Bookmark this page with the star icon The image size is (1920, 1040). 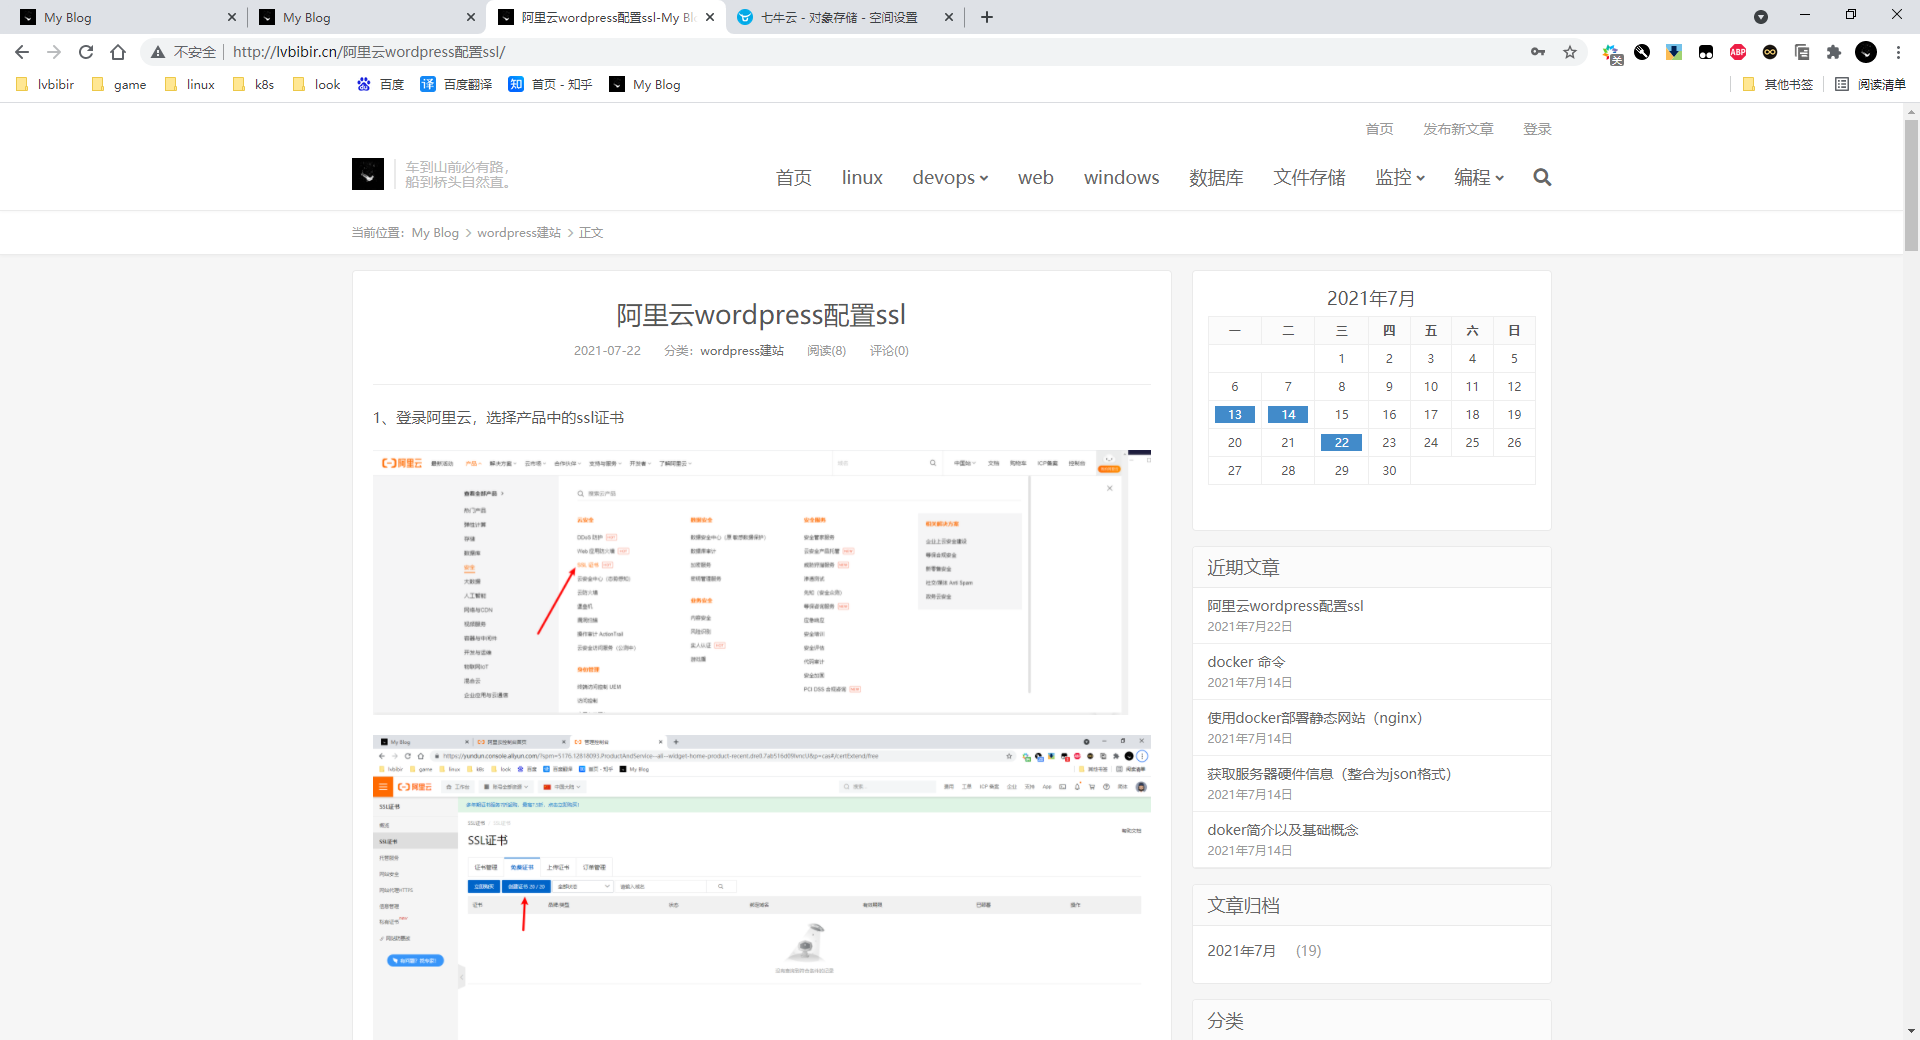click(x=1570, y=52)
